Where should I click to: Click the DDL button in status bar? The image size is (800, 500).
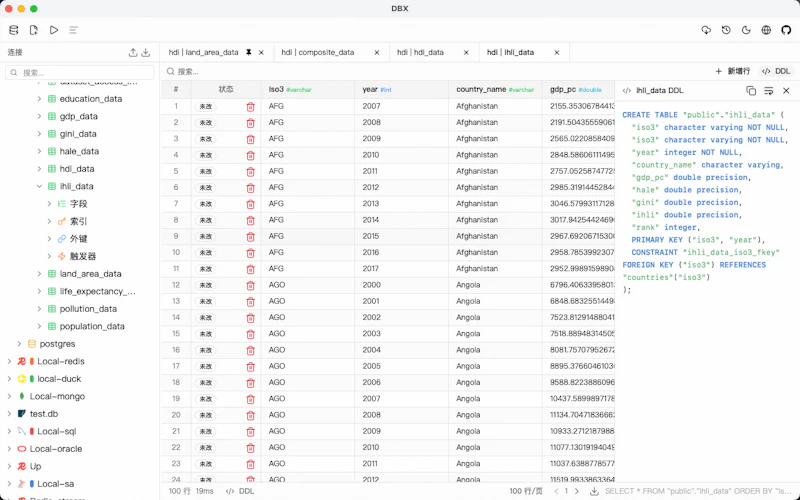tap(240, 491)
